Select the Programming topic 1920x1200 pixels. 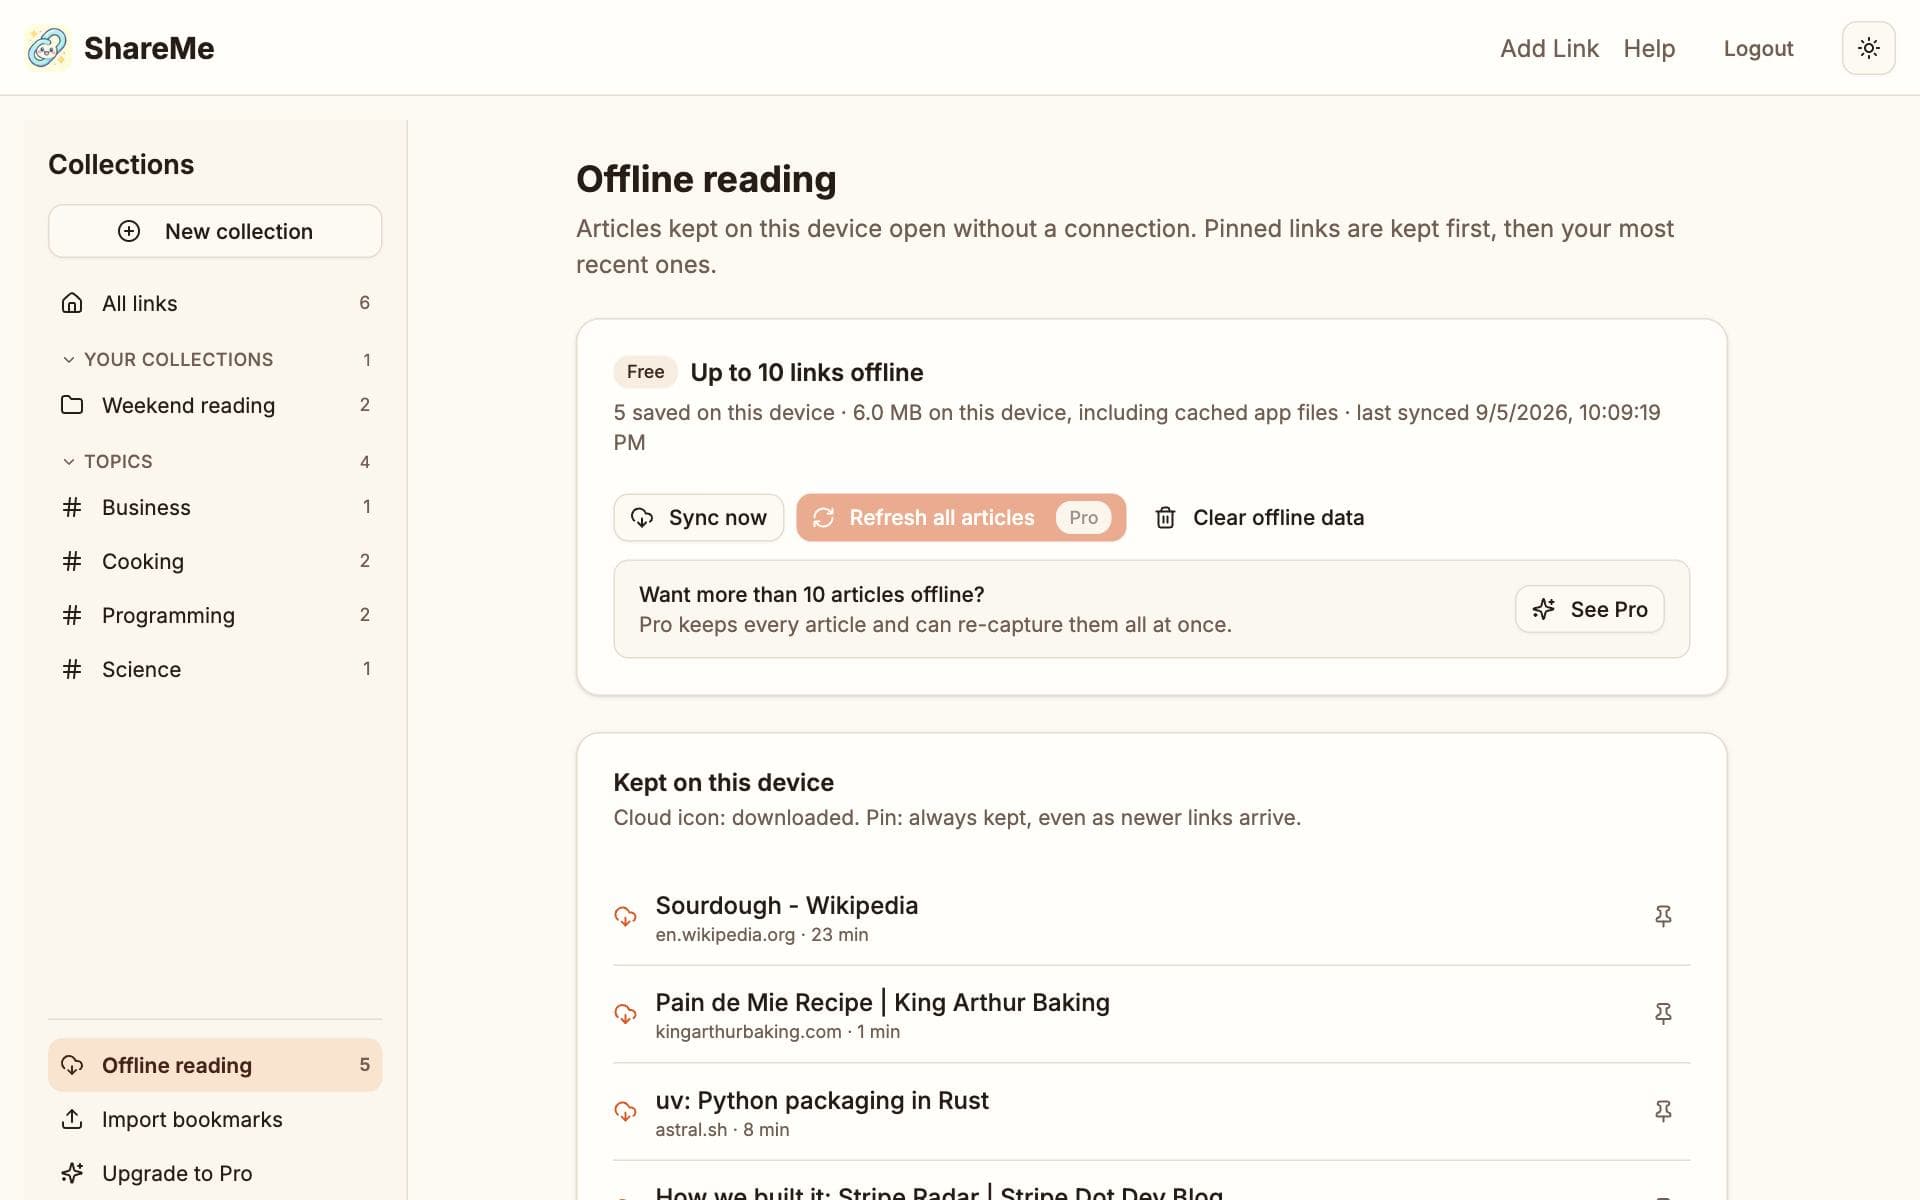[x=215, y=615]
